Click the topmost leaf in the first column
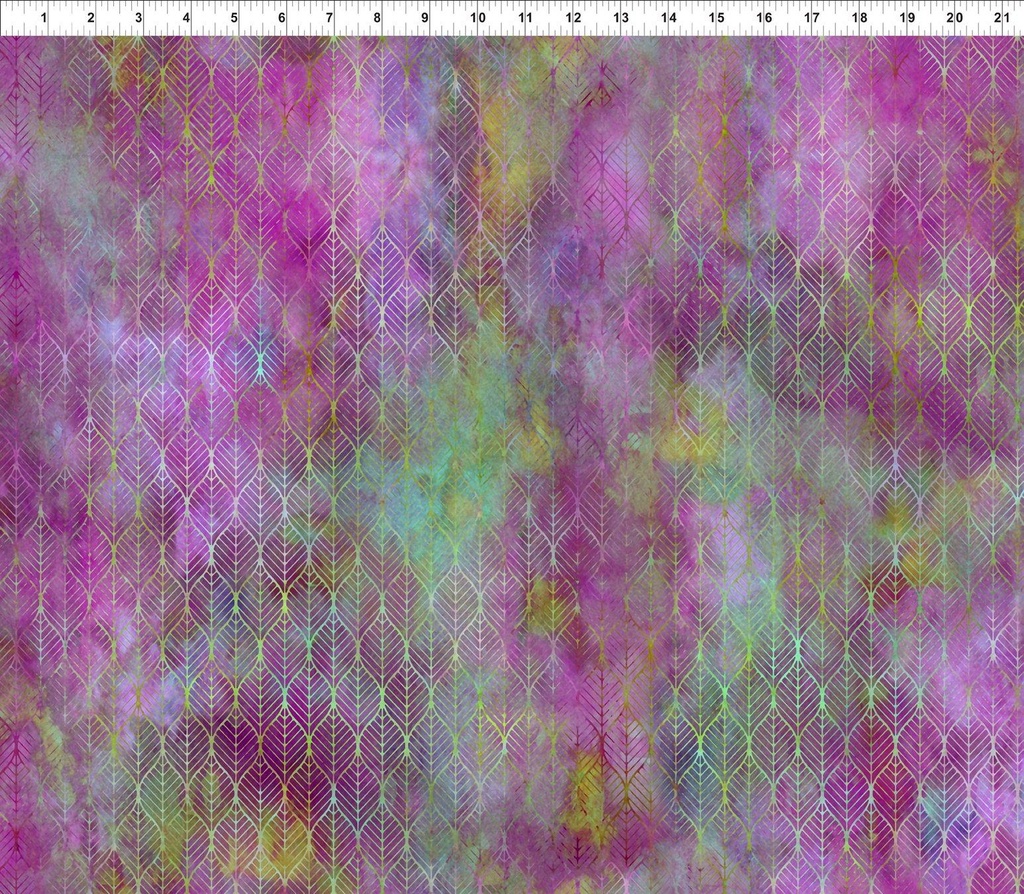1024x894 pixels. tap(15, 70)
